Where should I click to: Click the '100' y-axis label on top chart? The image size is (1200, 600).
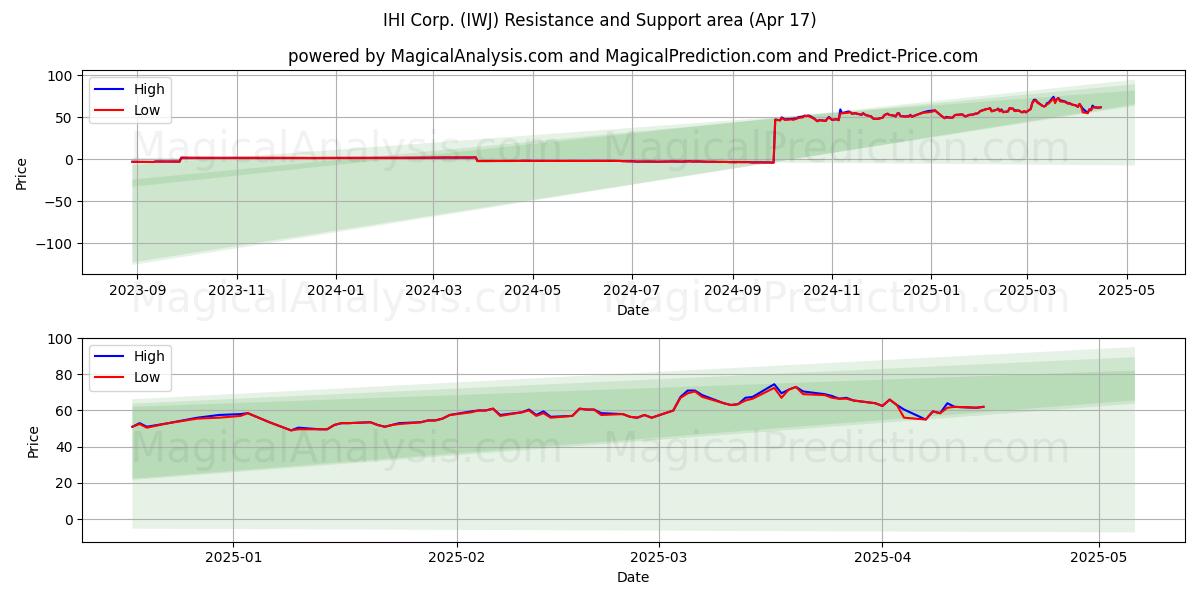coord(61,76)
